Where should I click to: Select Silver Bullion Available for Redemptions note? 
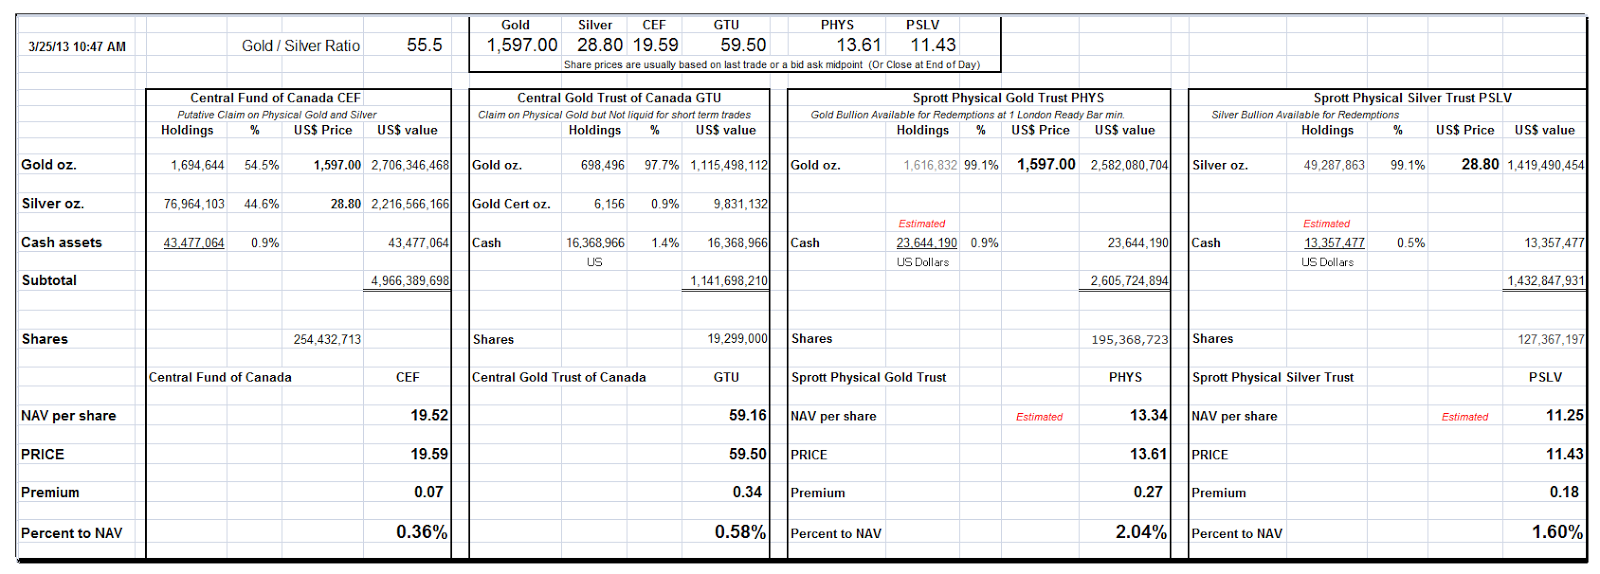coord(1305,115)
